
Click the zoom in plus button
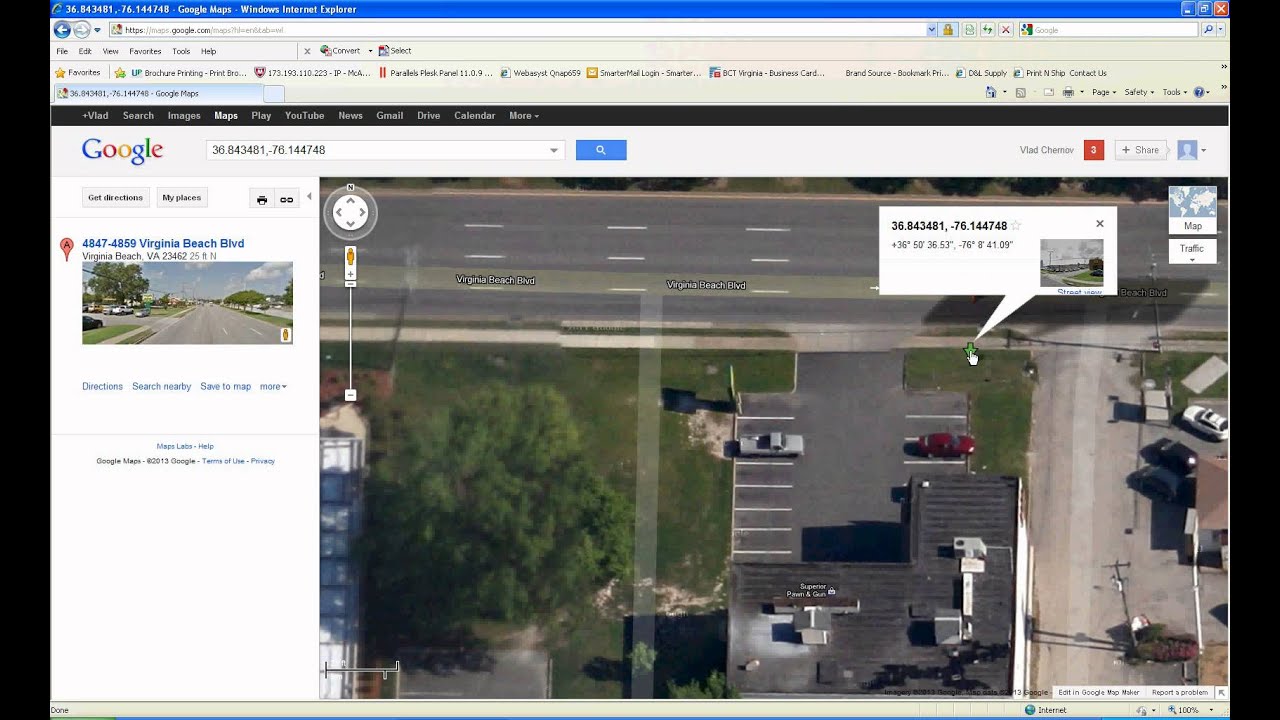coord(350,274)
